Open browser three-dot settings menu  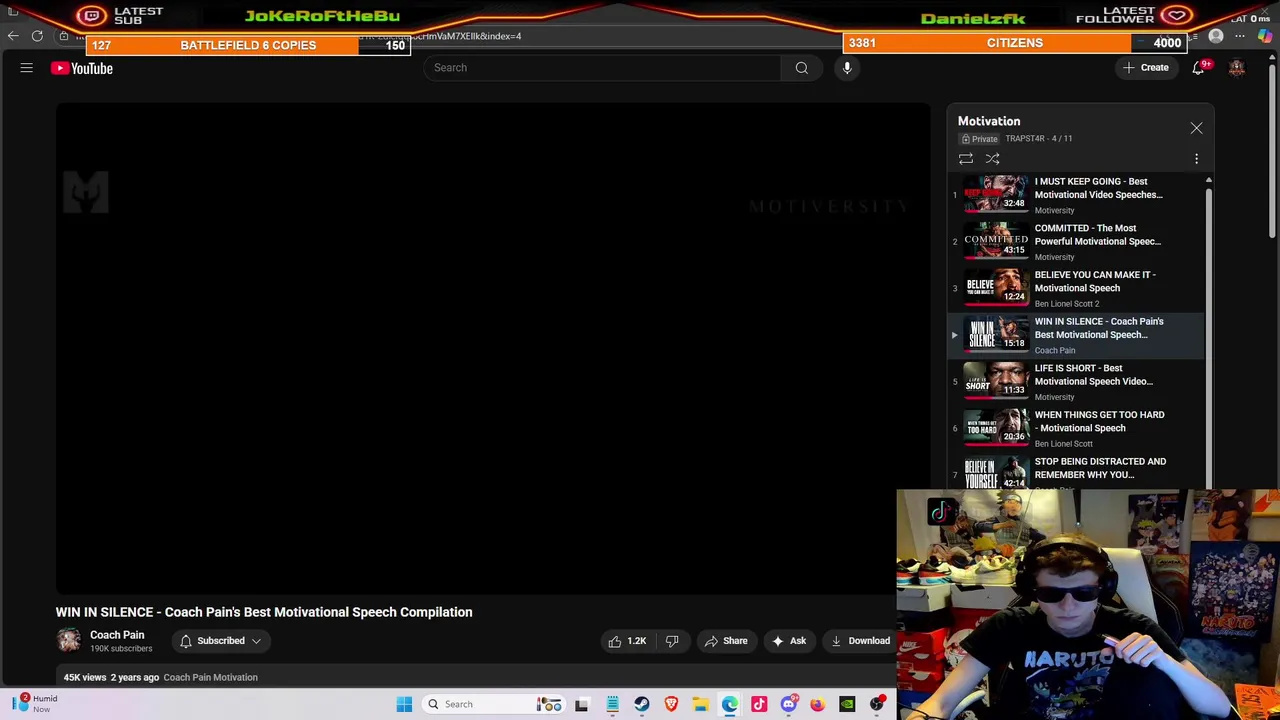[x=1240, y=36]
